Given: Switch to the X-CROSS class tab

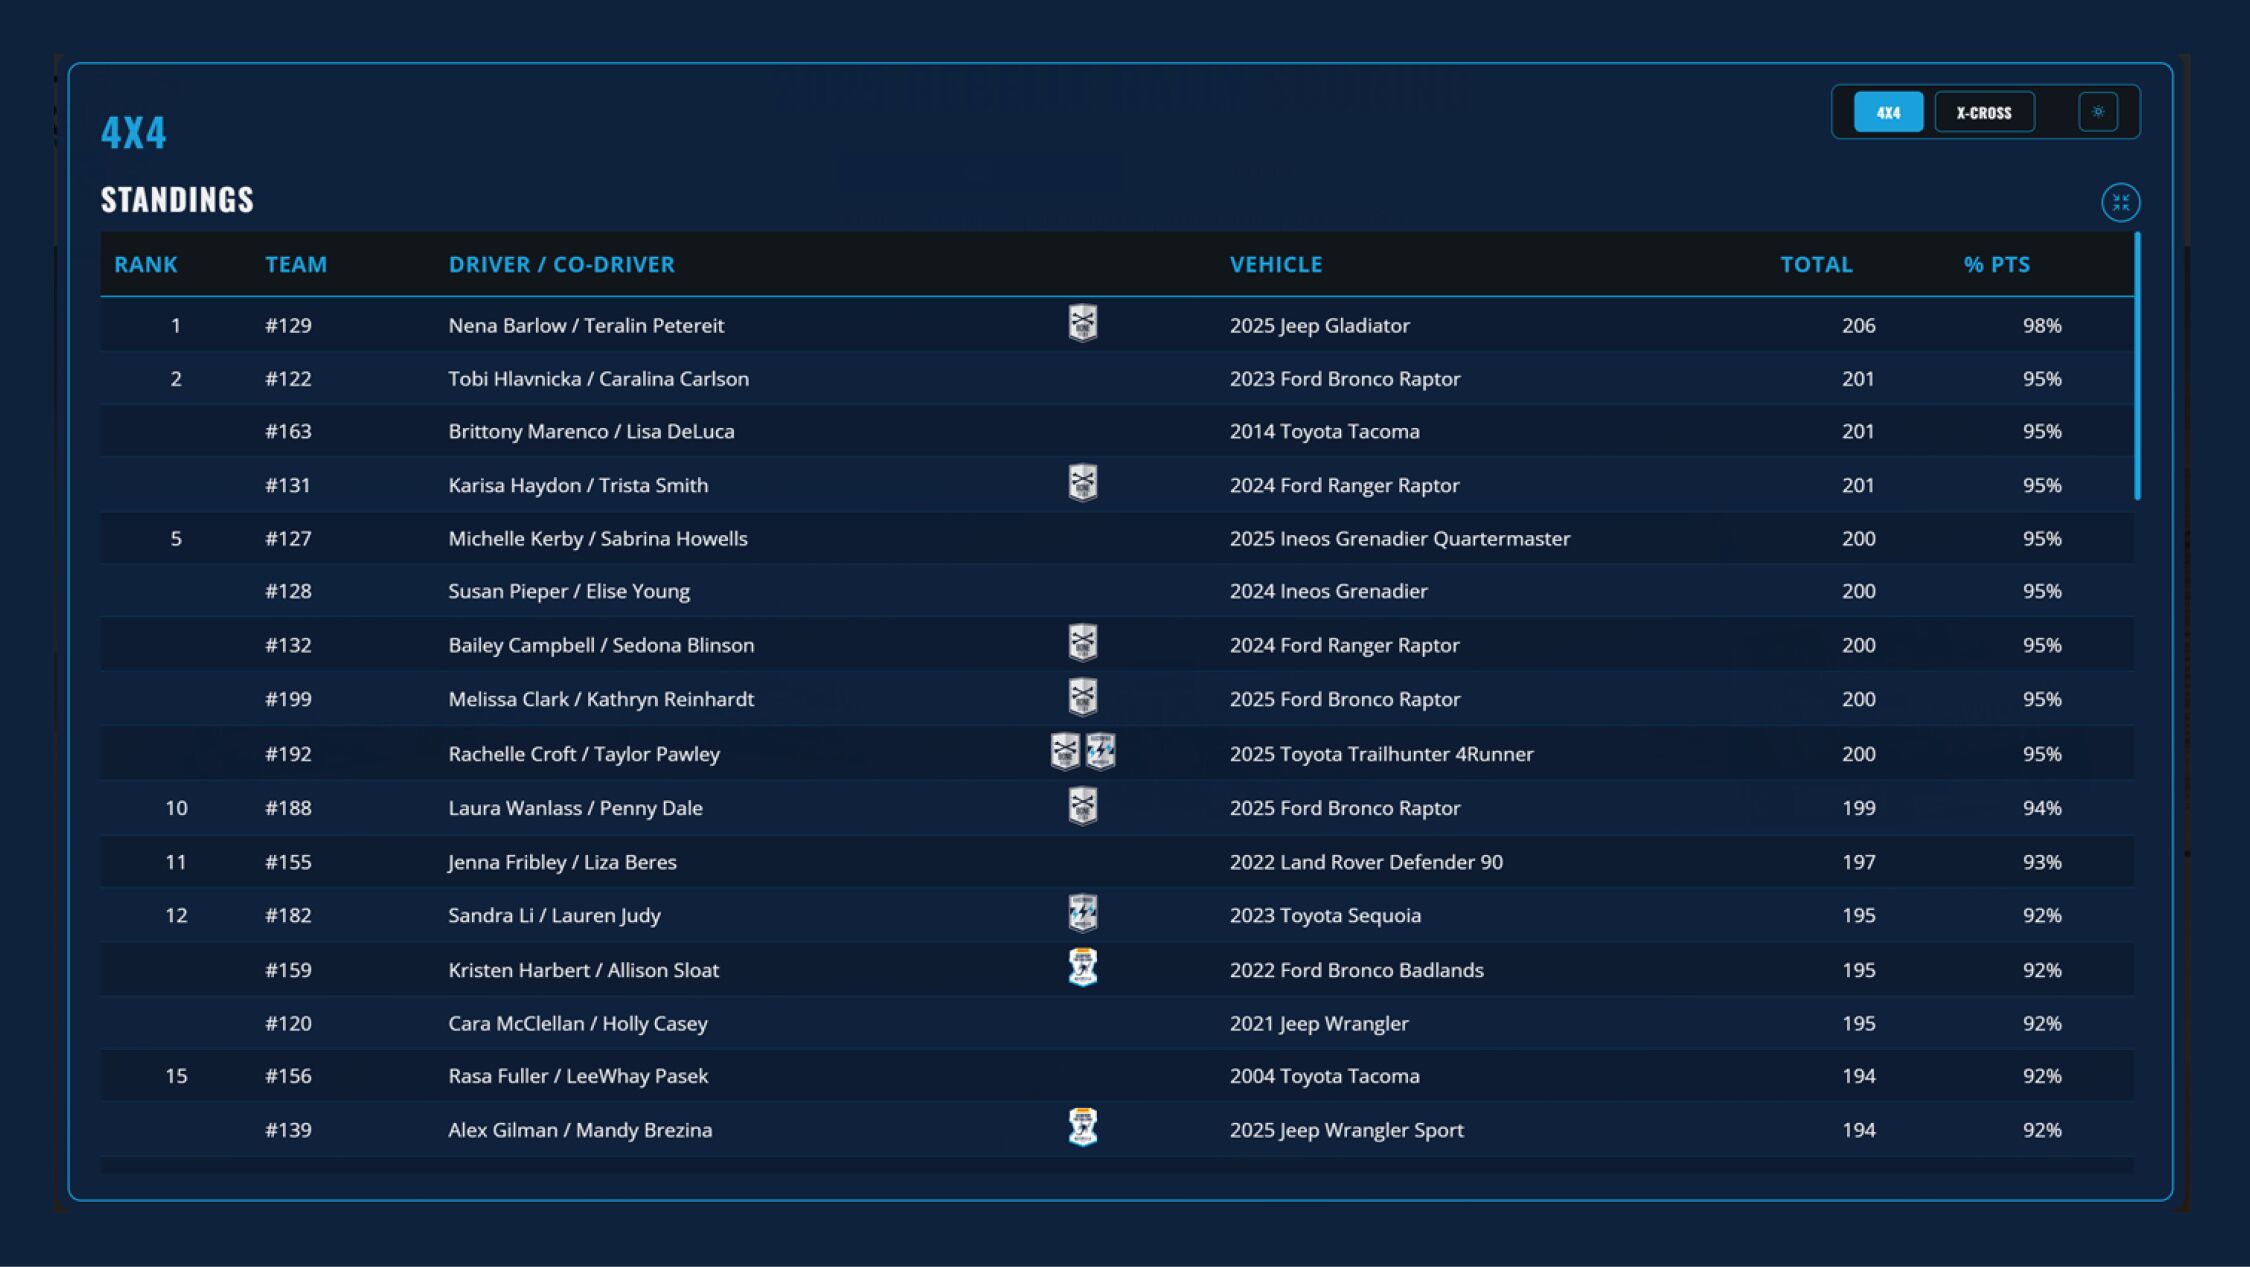Looking at the screenshot, I should click(1983, 112).
